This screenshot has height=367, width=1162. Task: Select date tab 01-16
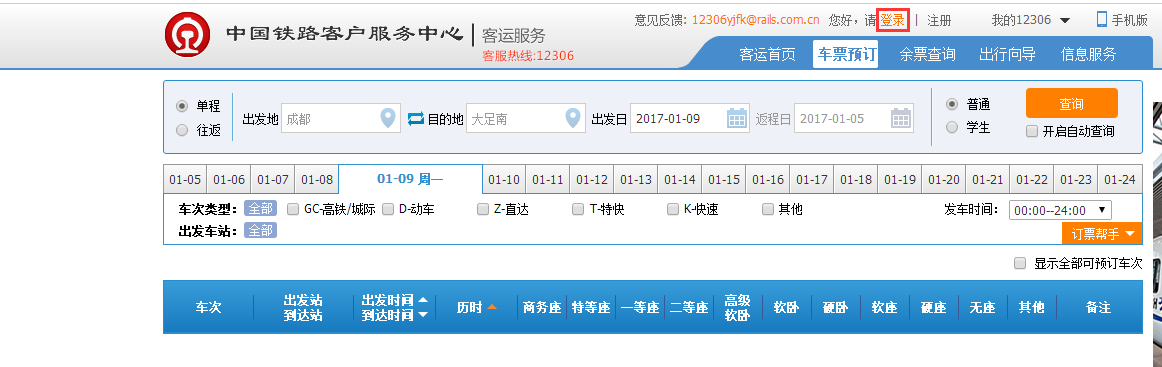pyautogui.click(x=768, y=179)
